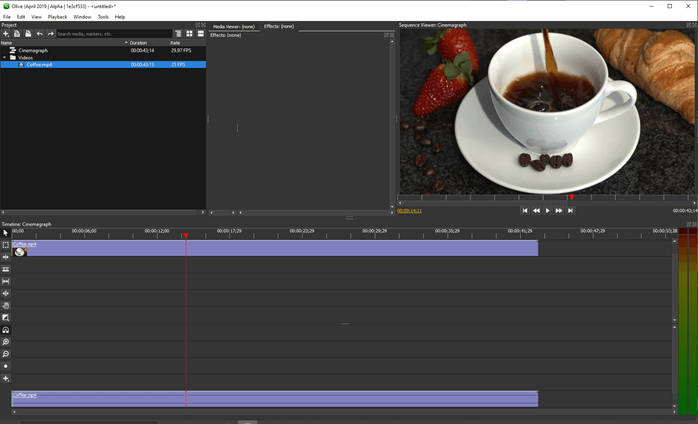Select the Ripple tool in timeline toolbar
This screenshot has width=698, height=424.
[6, 257]
